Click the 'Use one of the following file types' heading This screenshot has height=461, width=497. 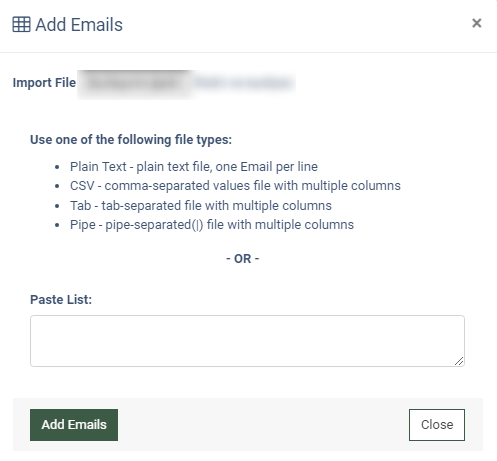pyautogui.click(x=131, y=139)
